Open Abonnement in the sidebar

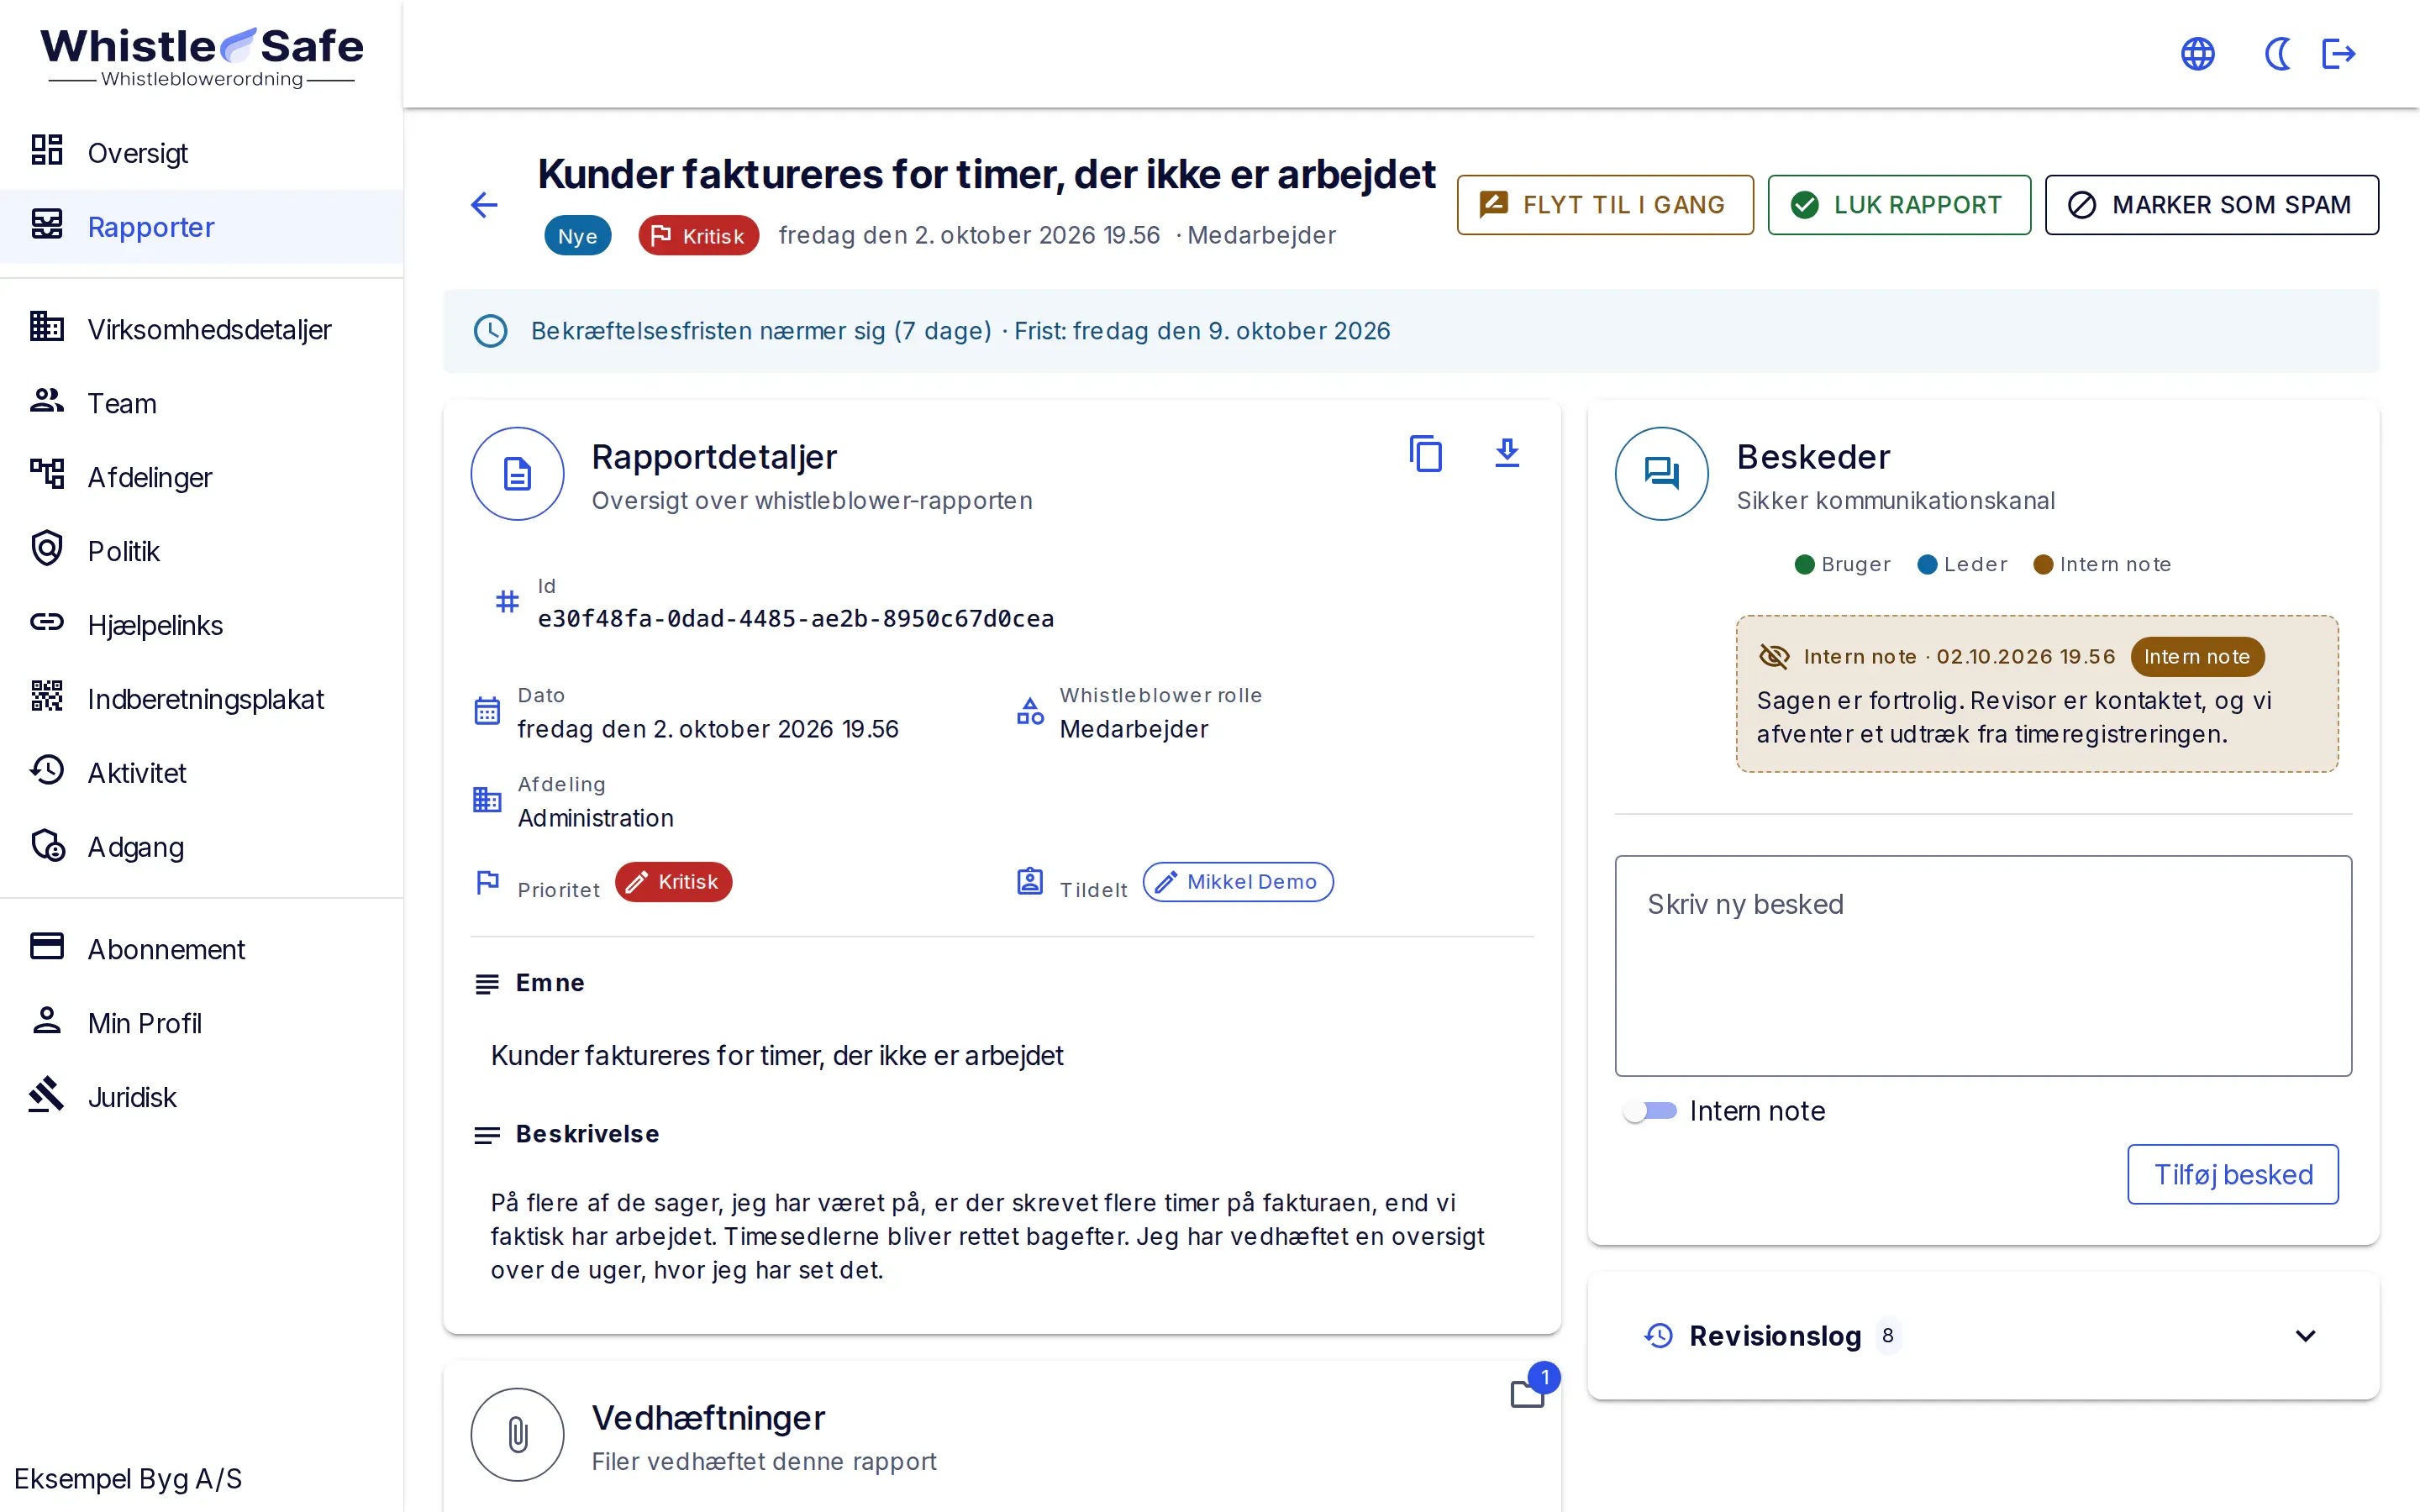coord(201,949)
